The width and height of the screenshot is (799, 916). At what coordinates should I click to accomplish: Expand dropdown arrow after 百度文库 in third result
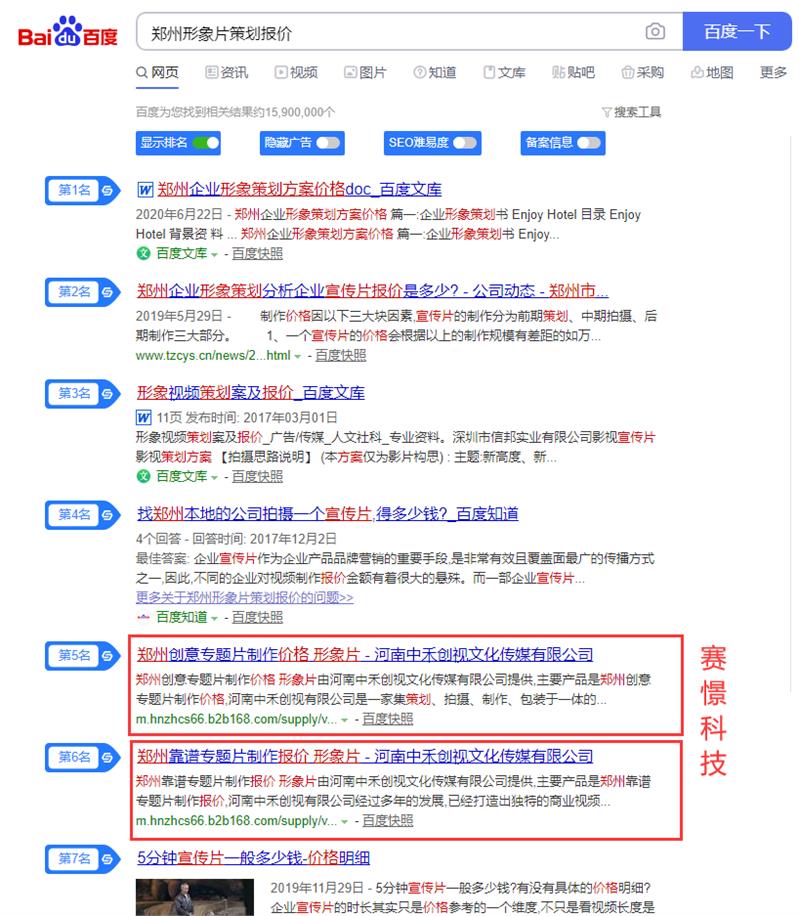(x=214, y=477)
